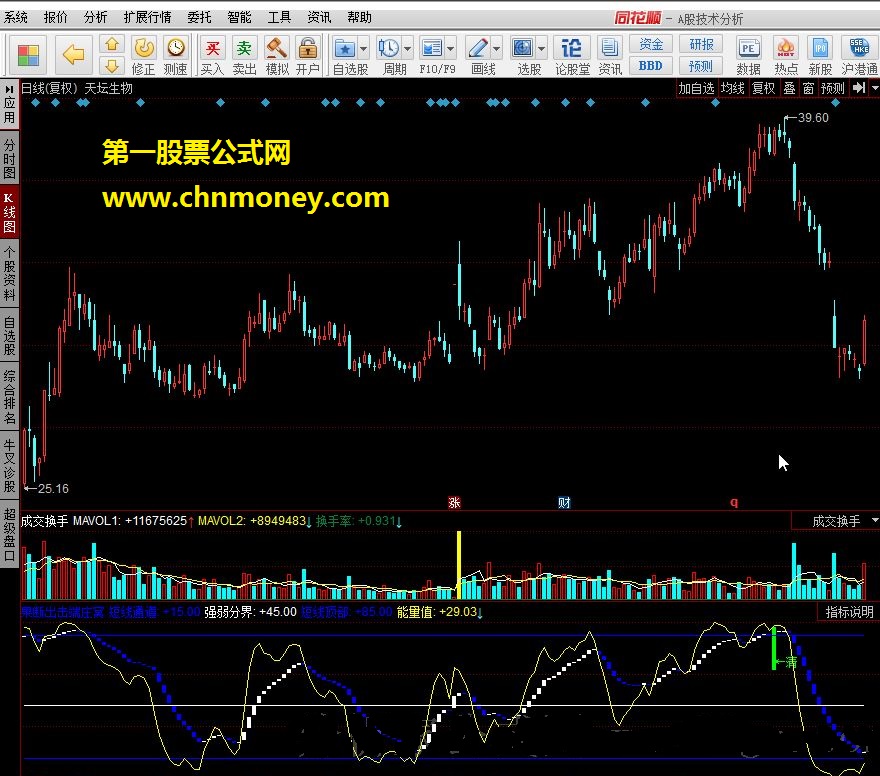Click the four-color home grid icon
This screenshot has width=880, height=776.
(x=28, y=55)
